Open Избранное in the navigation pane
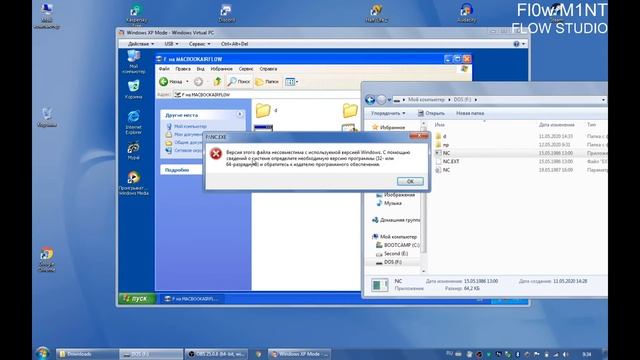This screenshot has width=640, height=360. 388,127
